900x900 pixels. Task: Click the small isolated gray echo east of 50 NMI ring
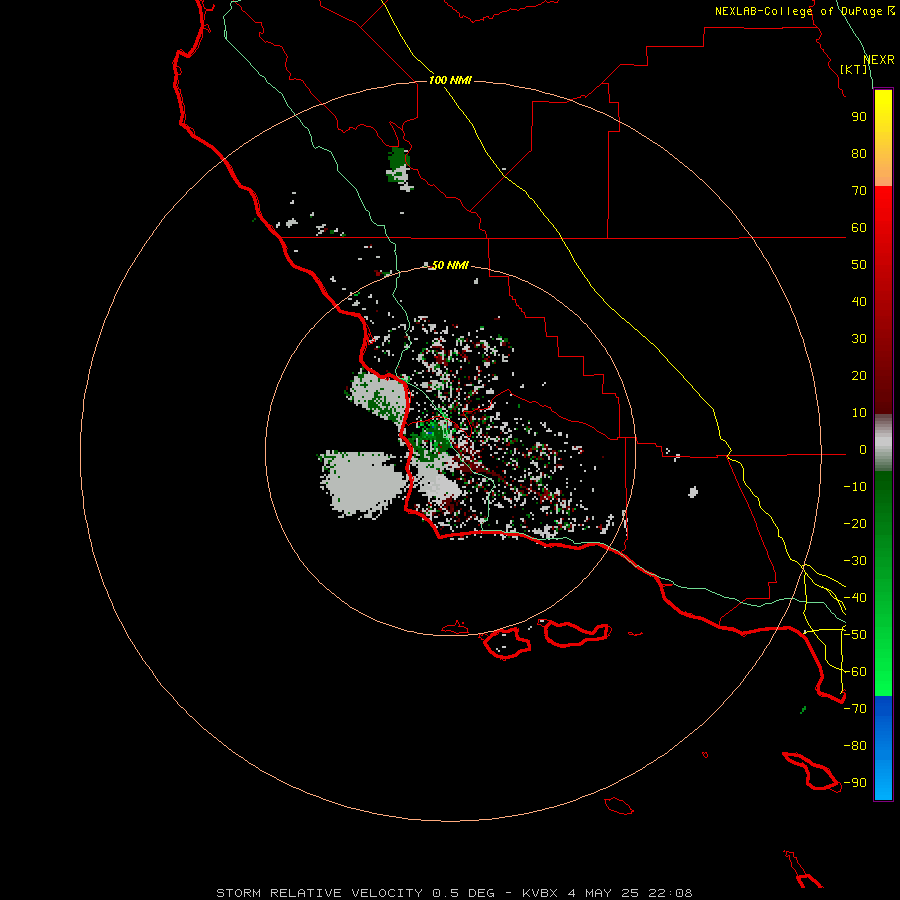coord(693,492)
